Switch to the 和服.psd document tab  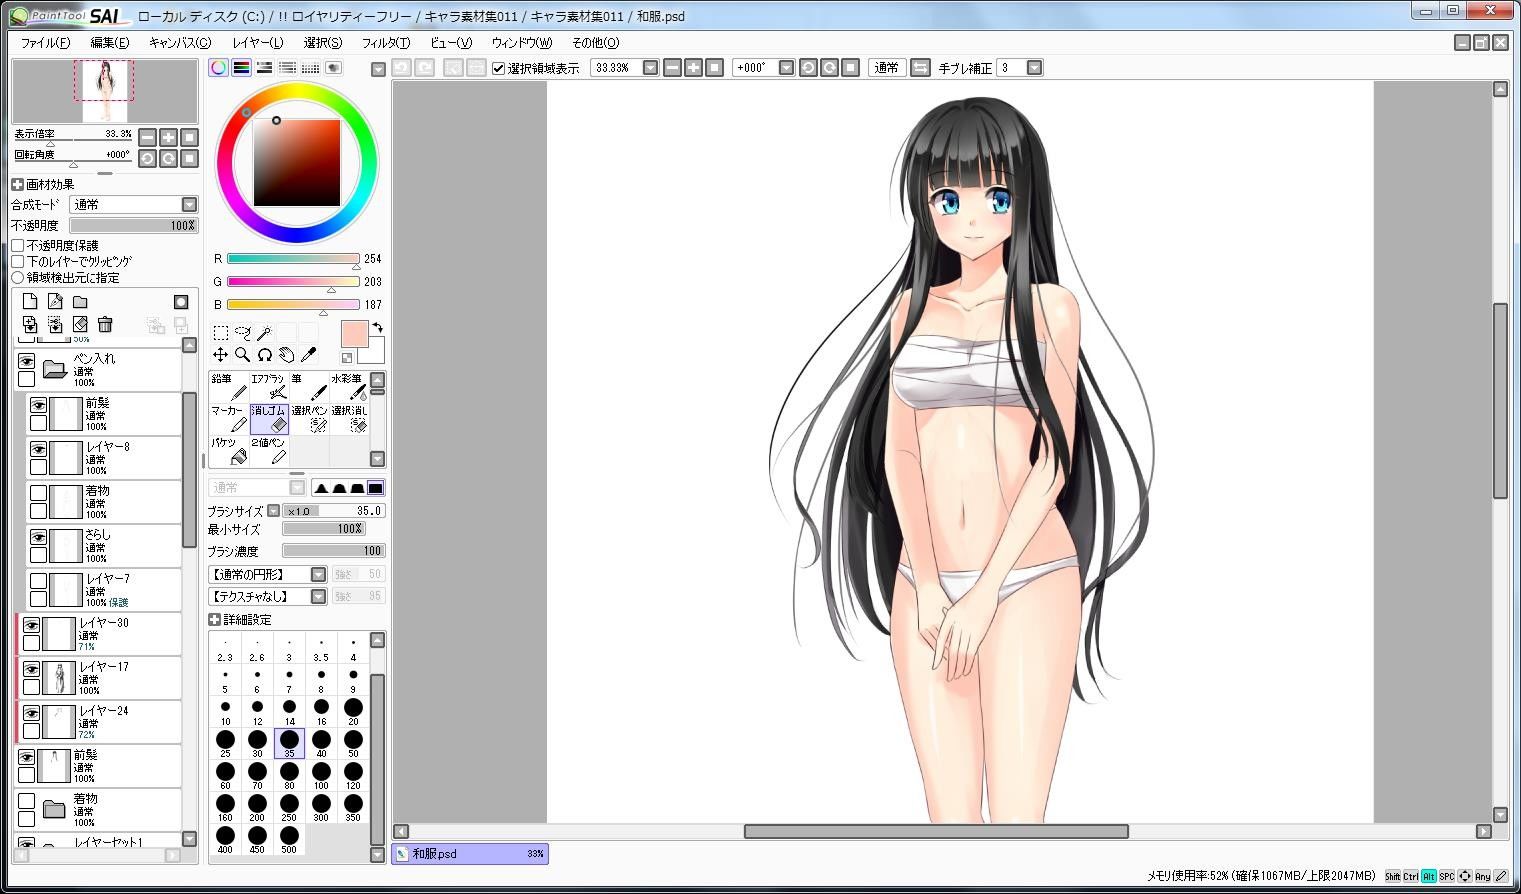[470, 854]
